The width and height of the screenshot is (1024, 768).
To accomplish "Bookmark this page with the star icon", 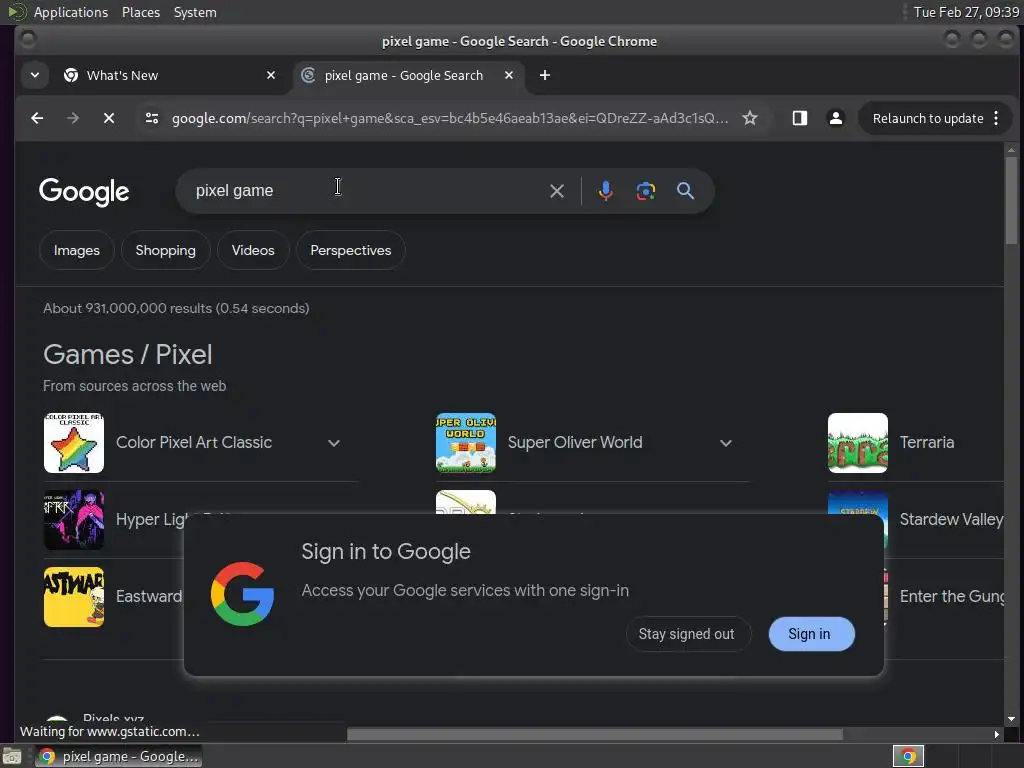I will [750, 118].
